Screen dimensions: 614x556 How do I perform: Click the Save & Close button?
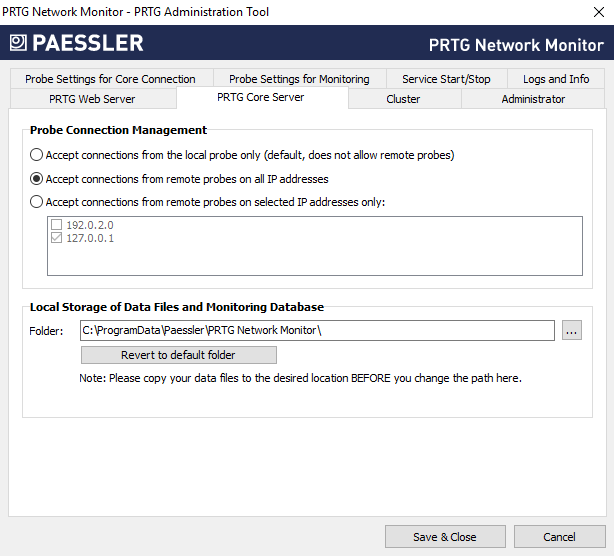[445, 537]
